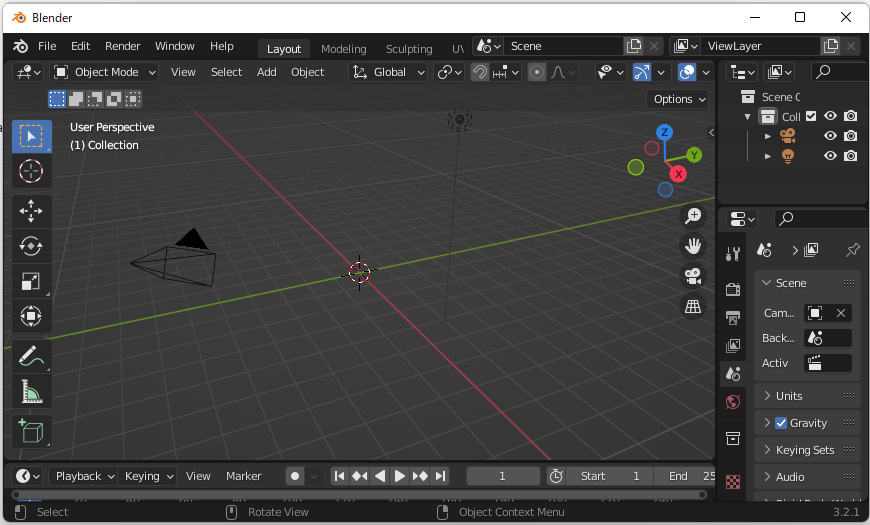Open World properties tab (globe icon)
This screenshot has width=870, height=525.
coord(733,402)
